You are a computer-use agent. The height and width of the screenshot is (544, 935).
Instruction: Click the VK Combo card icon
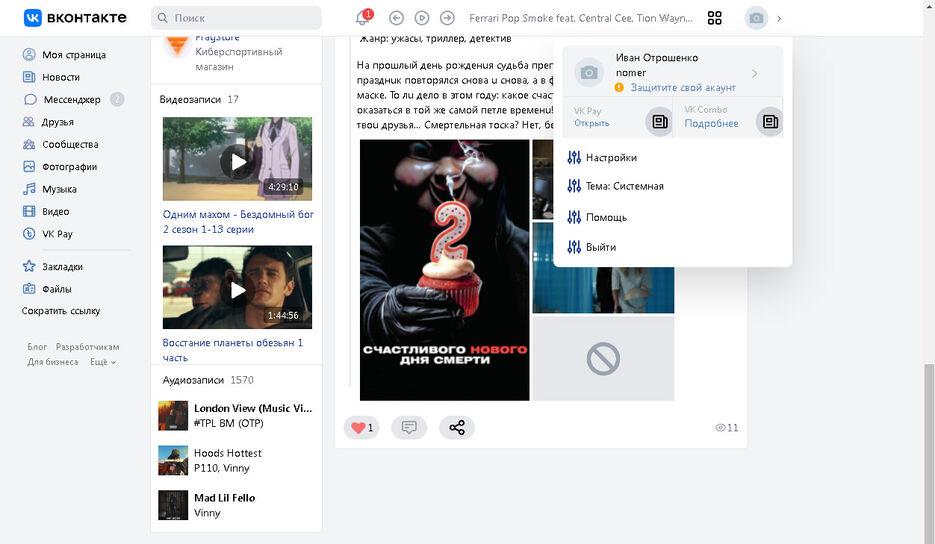(769, 122)
